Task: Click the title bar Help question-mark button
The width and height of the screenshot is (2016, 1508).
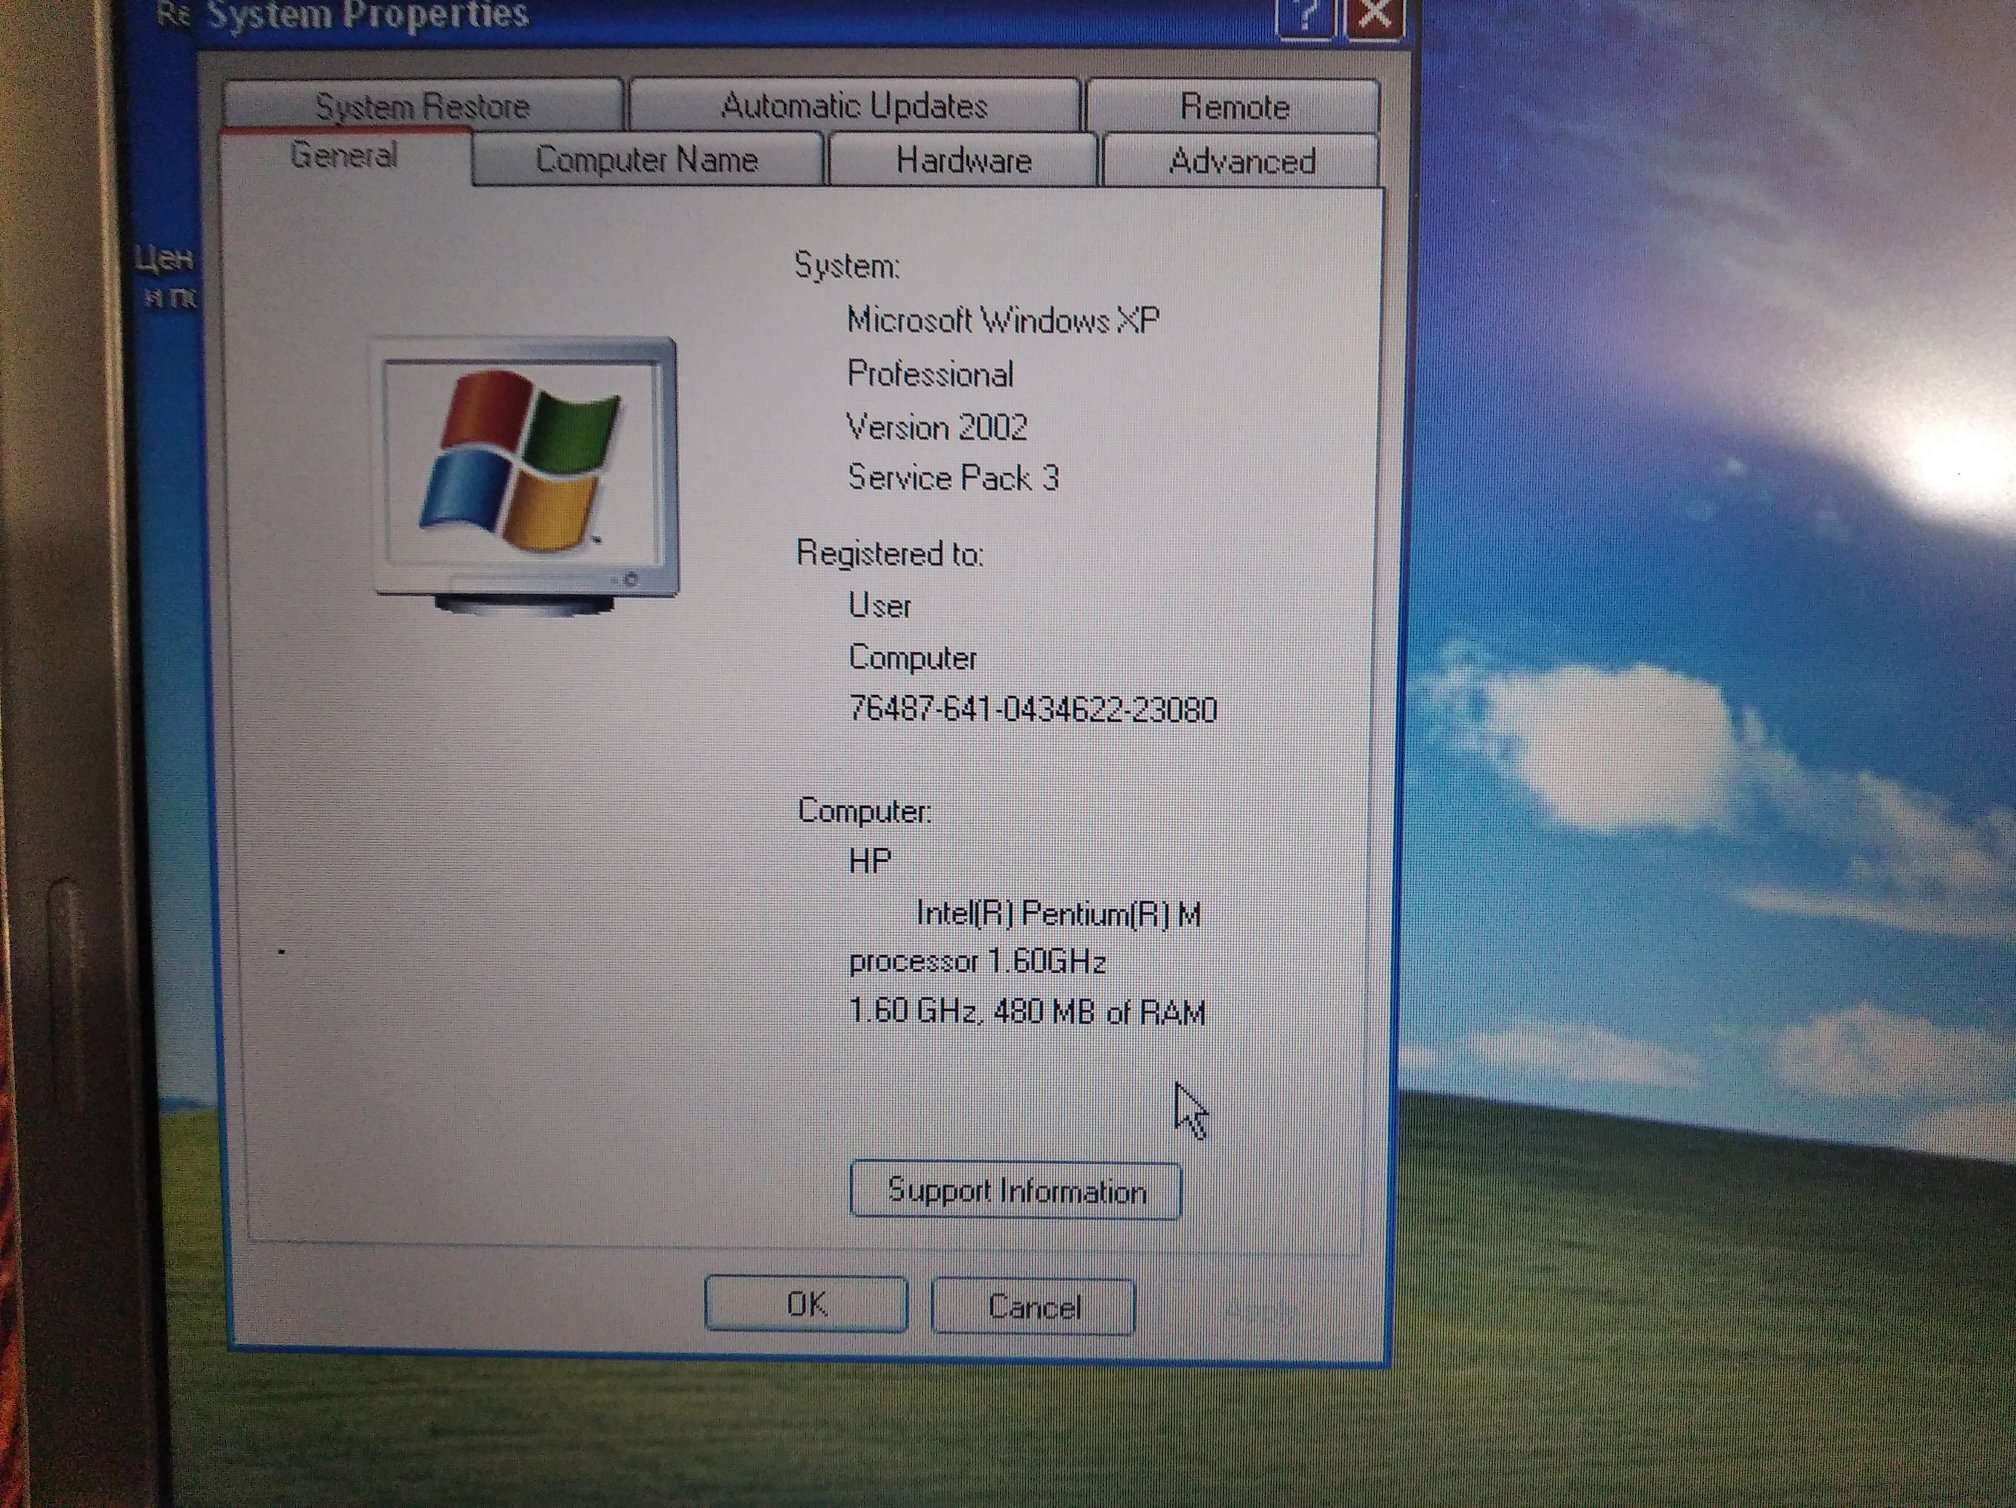Action: tap(1306, 17)
